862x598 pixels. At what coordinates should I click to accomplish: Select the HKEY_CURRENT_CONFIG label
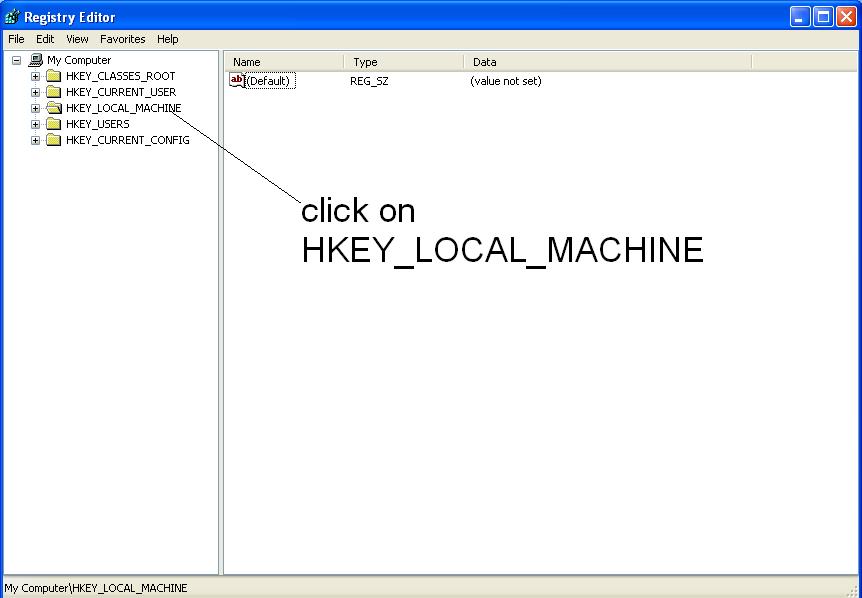[128, 140]
